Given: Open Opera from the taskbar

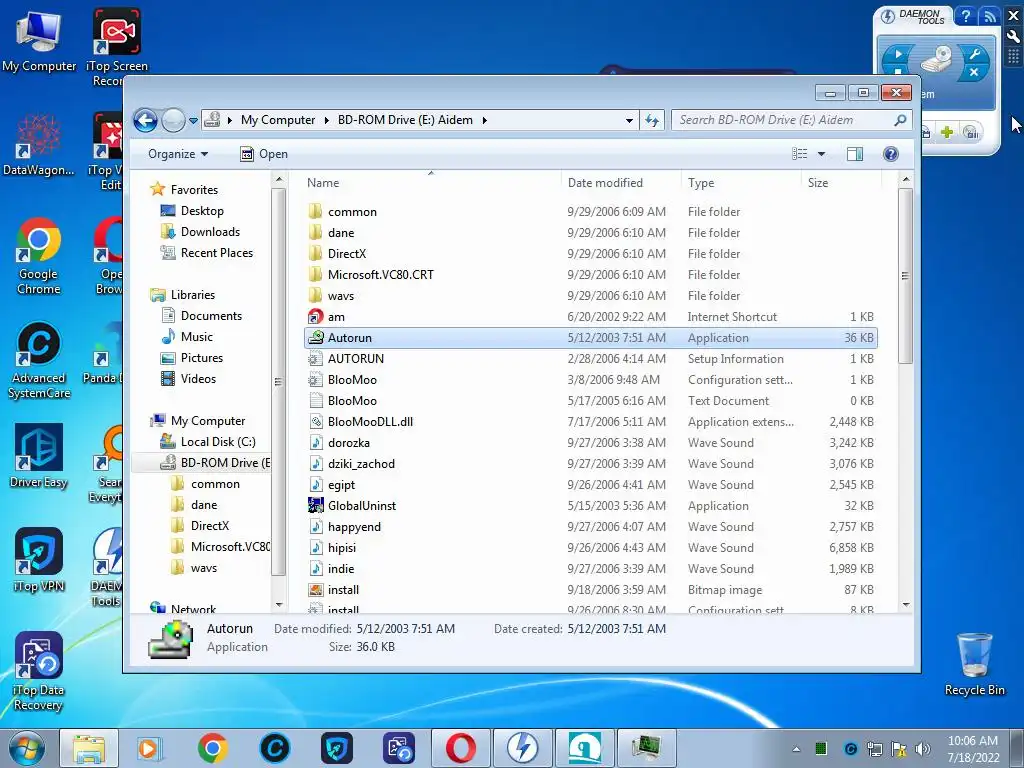Looking at the screenshot, I should 461,748.
